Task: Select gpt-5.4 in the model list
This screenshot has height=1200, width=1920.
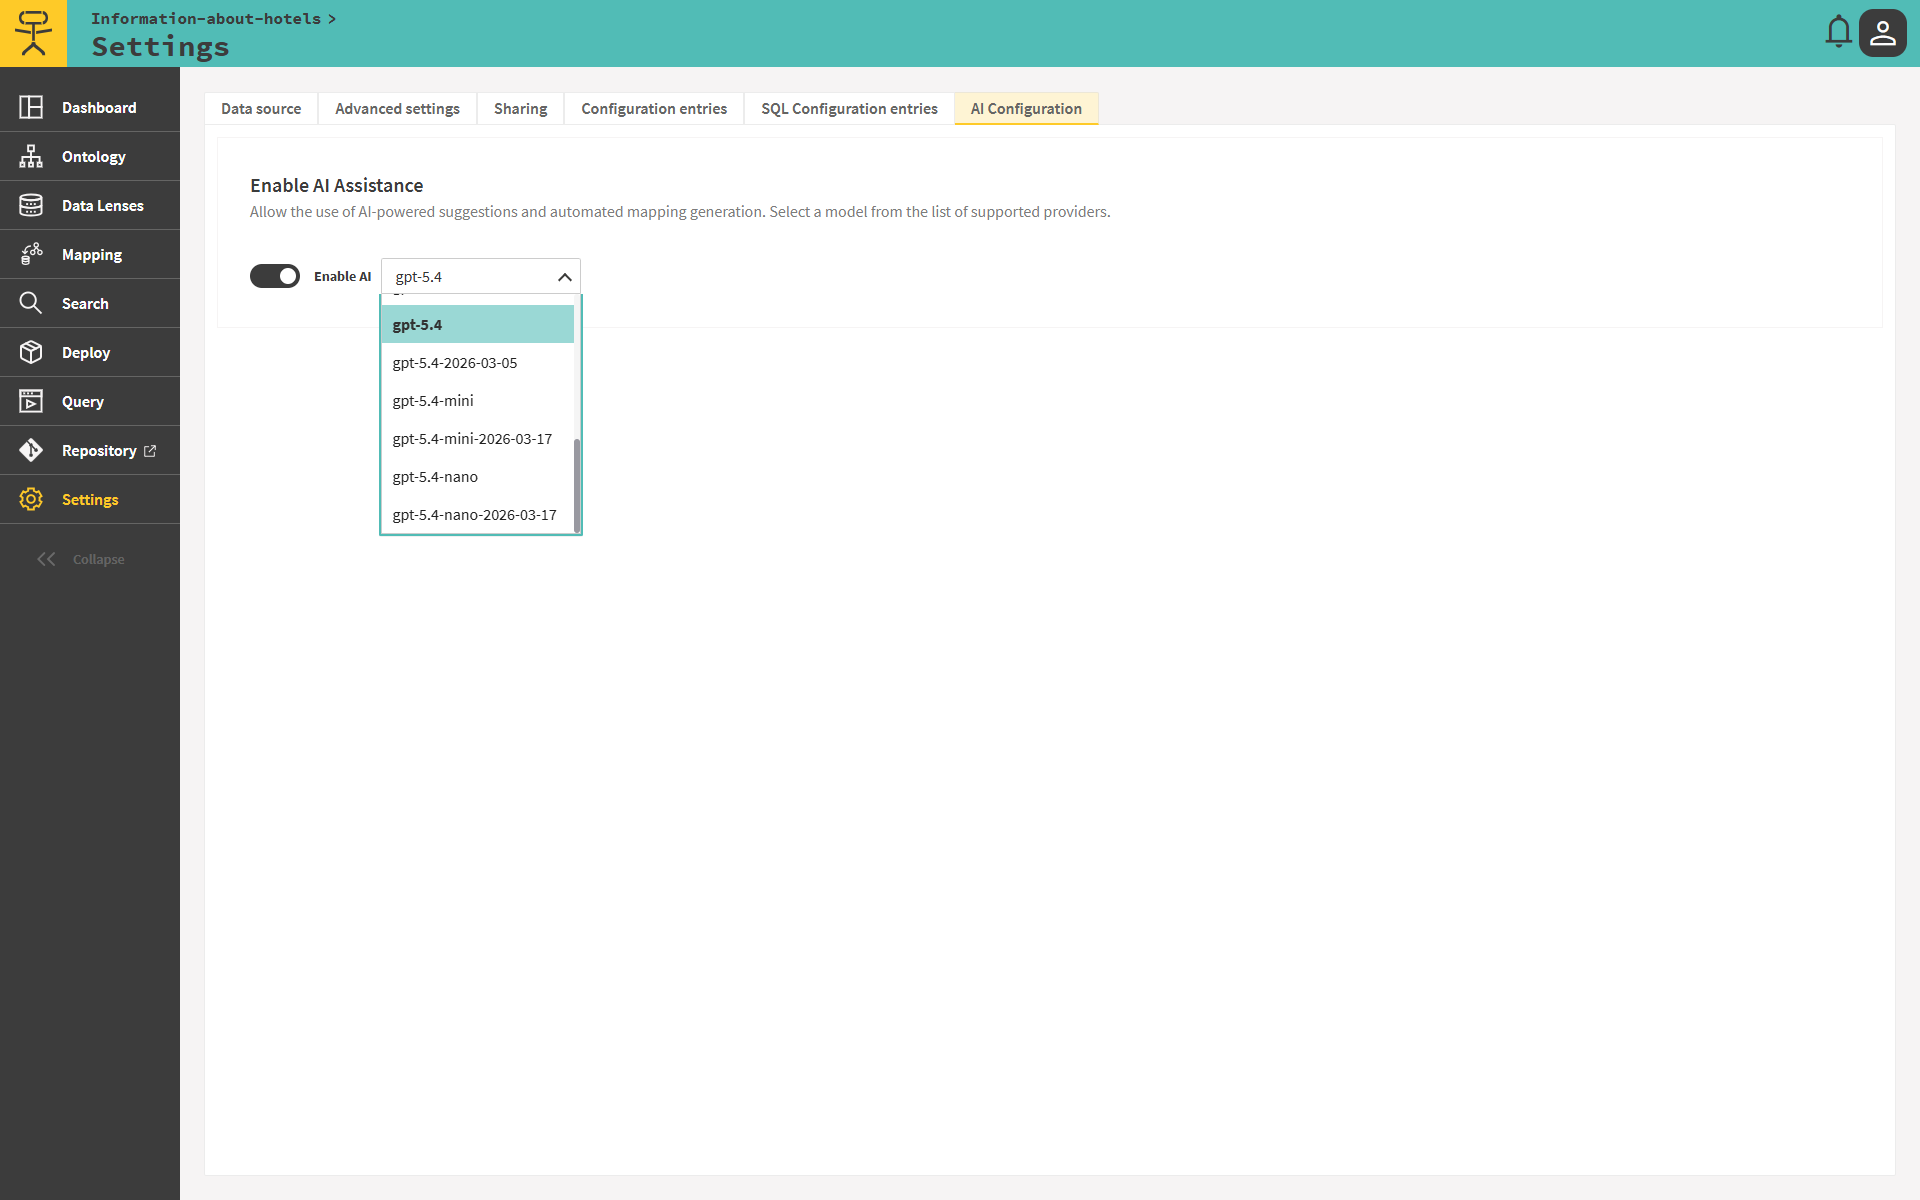Action: click(x=478, y=325)
